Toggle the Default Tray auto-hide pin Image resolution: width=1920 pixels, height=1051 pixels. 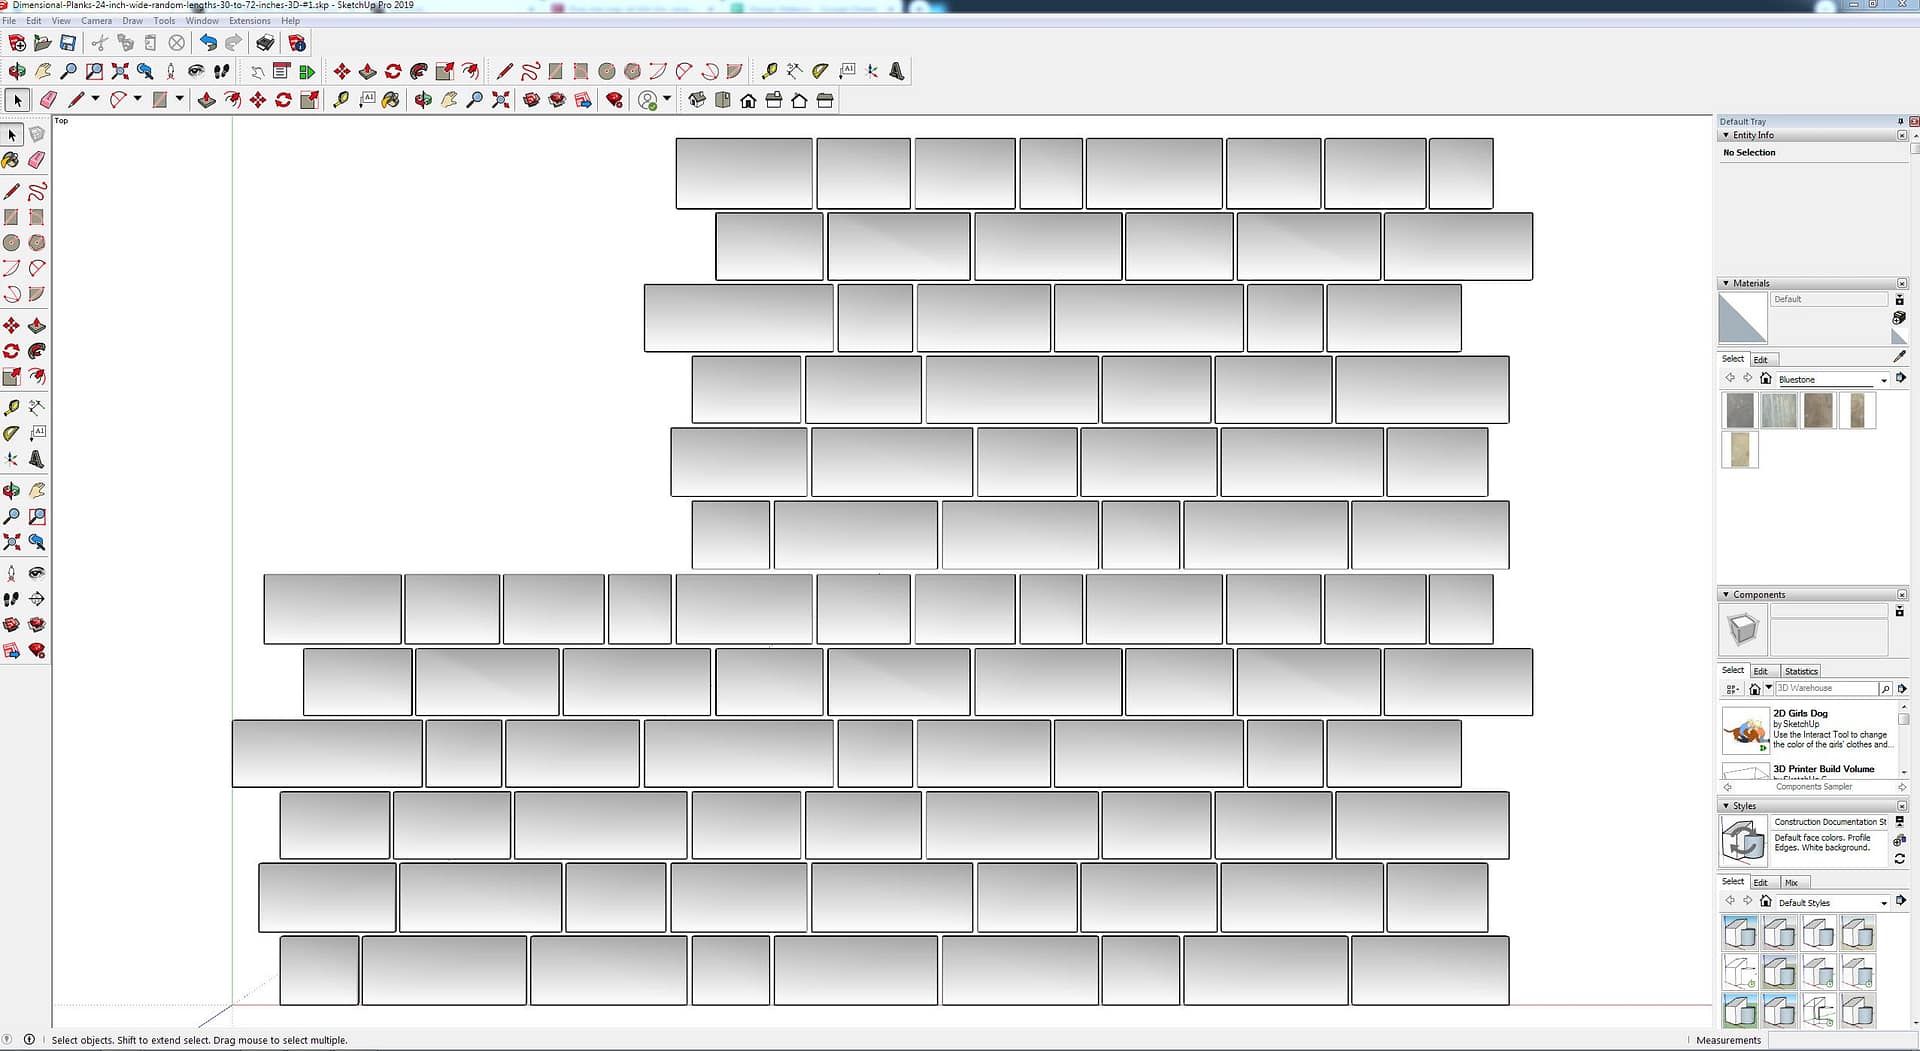[1900, 121]
